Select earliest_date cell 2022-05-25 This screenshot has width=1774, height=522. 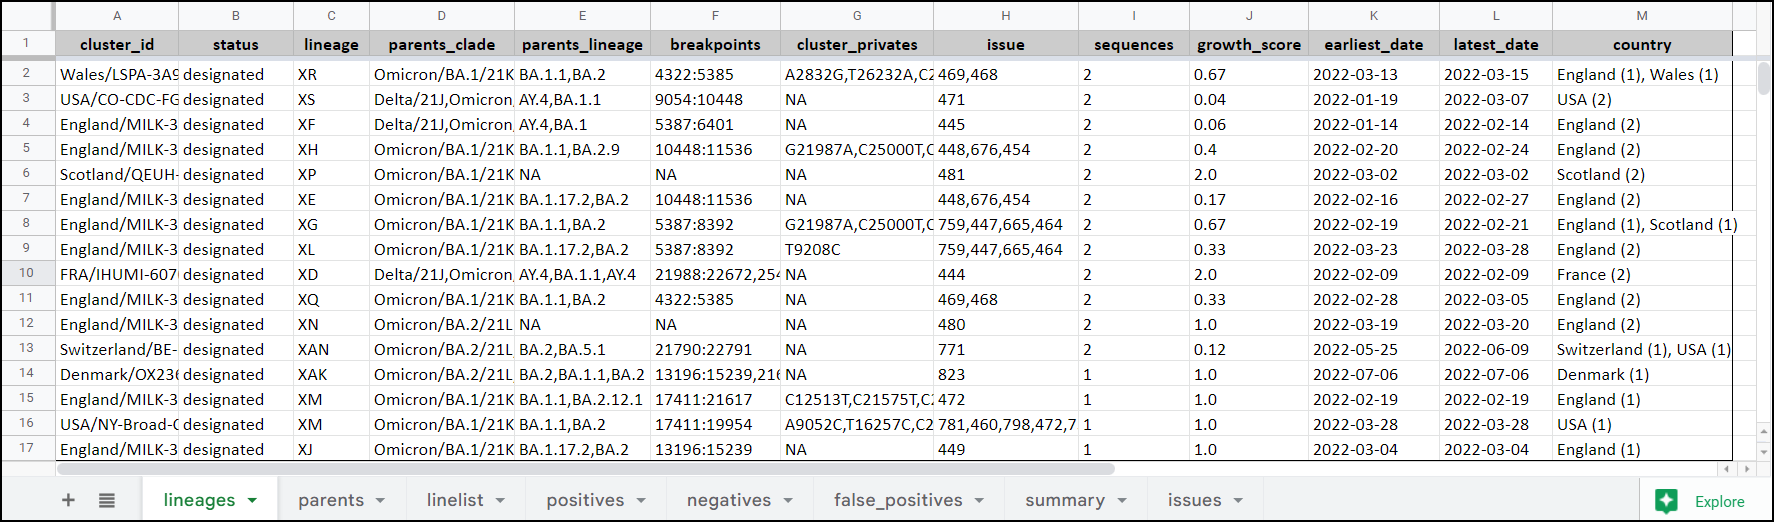(1374, 349)
